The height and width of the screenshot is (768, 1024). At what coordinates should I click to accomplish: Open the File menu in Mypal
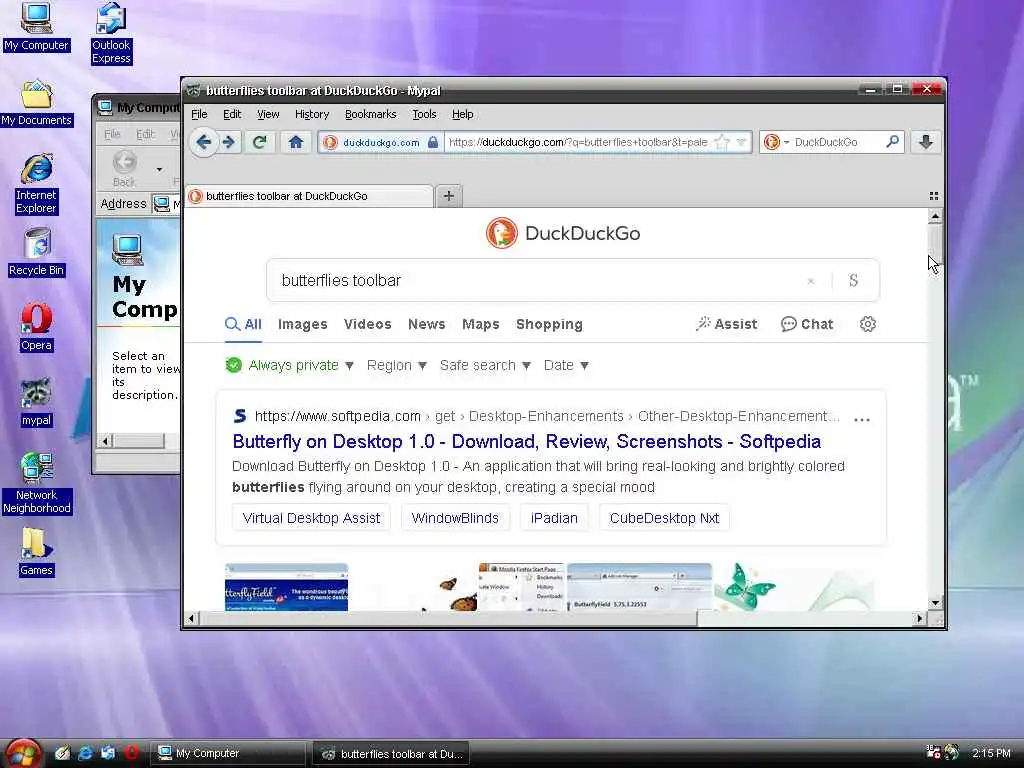tap(199, 114)
